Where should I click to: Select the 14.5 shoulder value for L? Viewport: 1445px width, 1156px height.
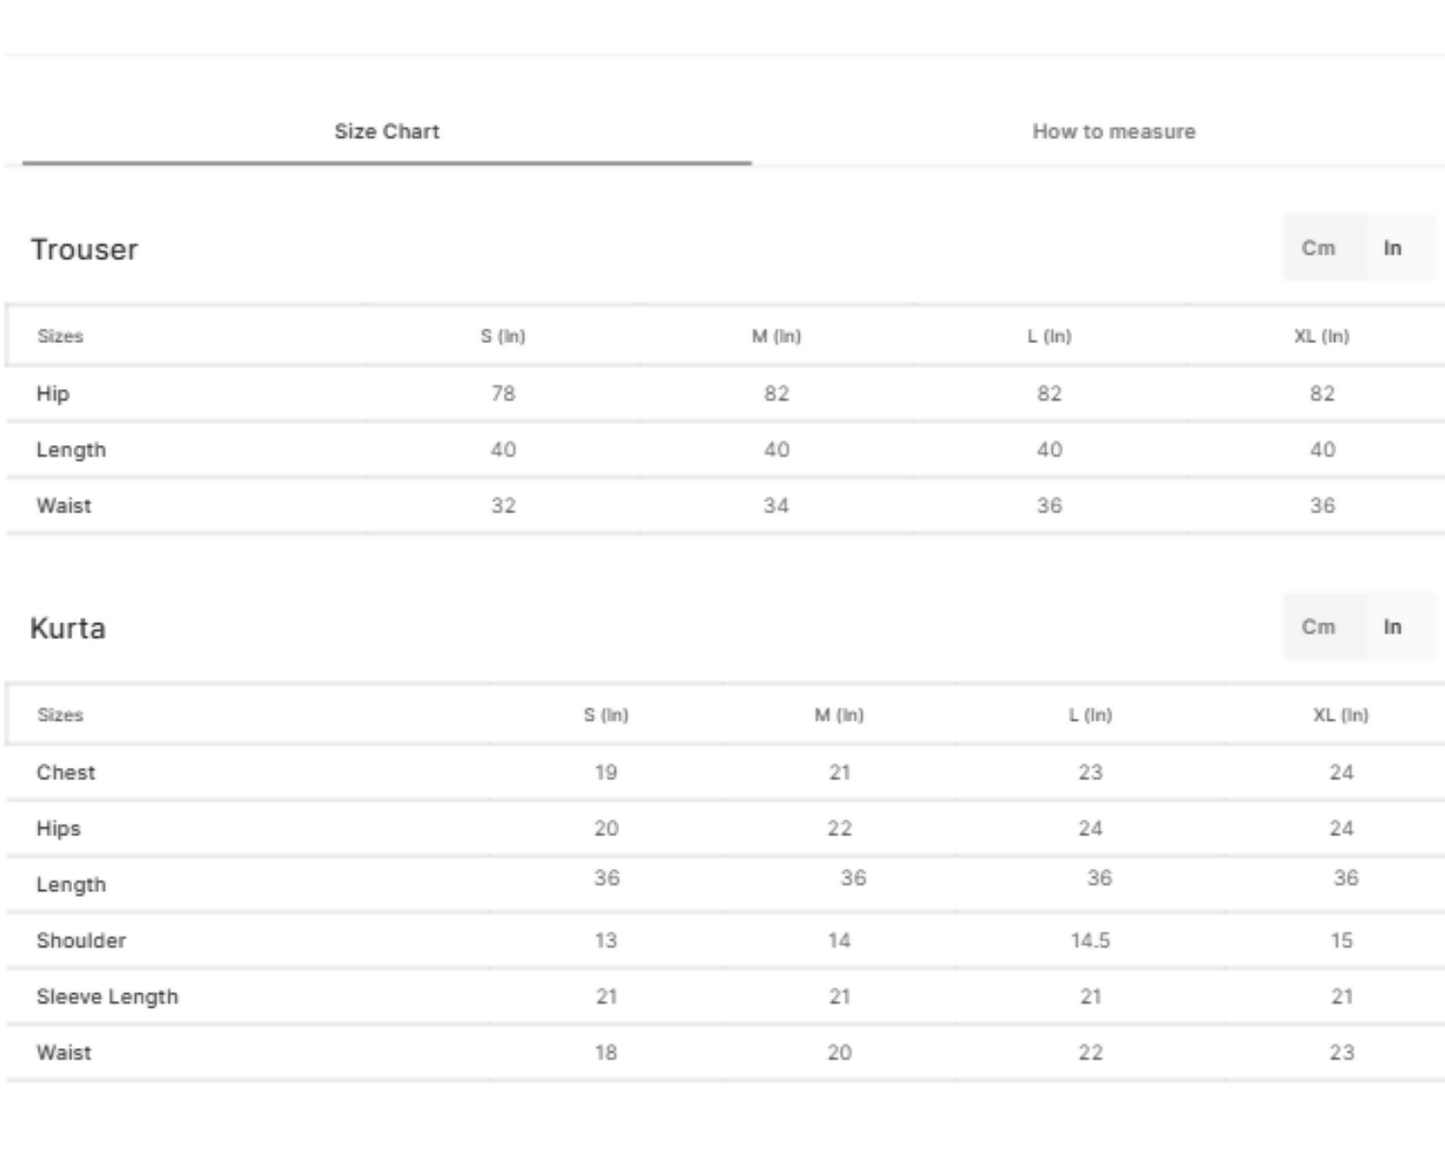pos(1090,940)
